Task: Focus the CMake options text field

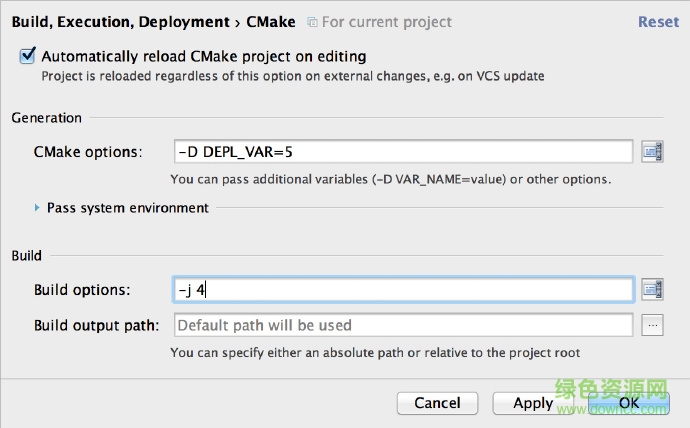Action: pyautogui.click(x=402, y=152)
